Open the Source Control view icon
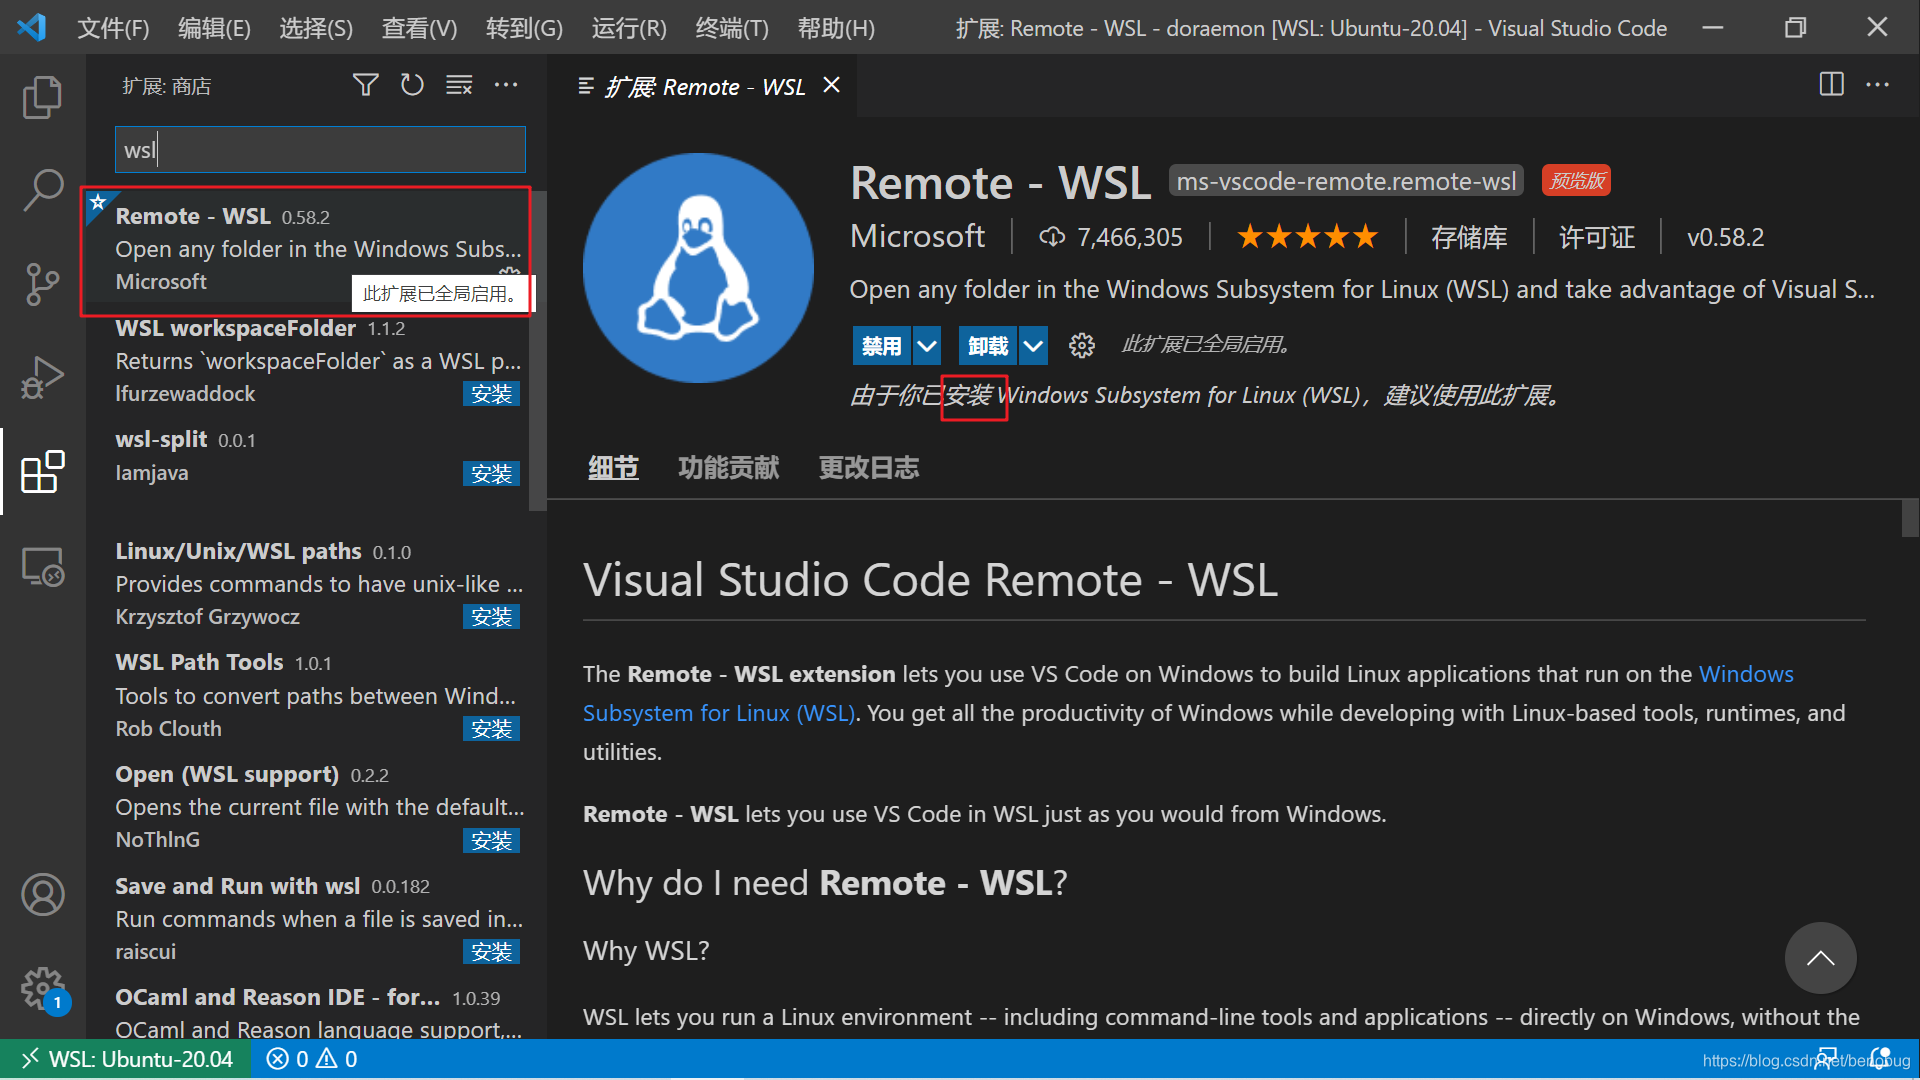 [42, 284]
